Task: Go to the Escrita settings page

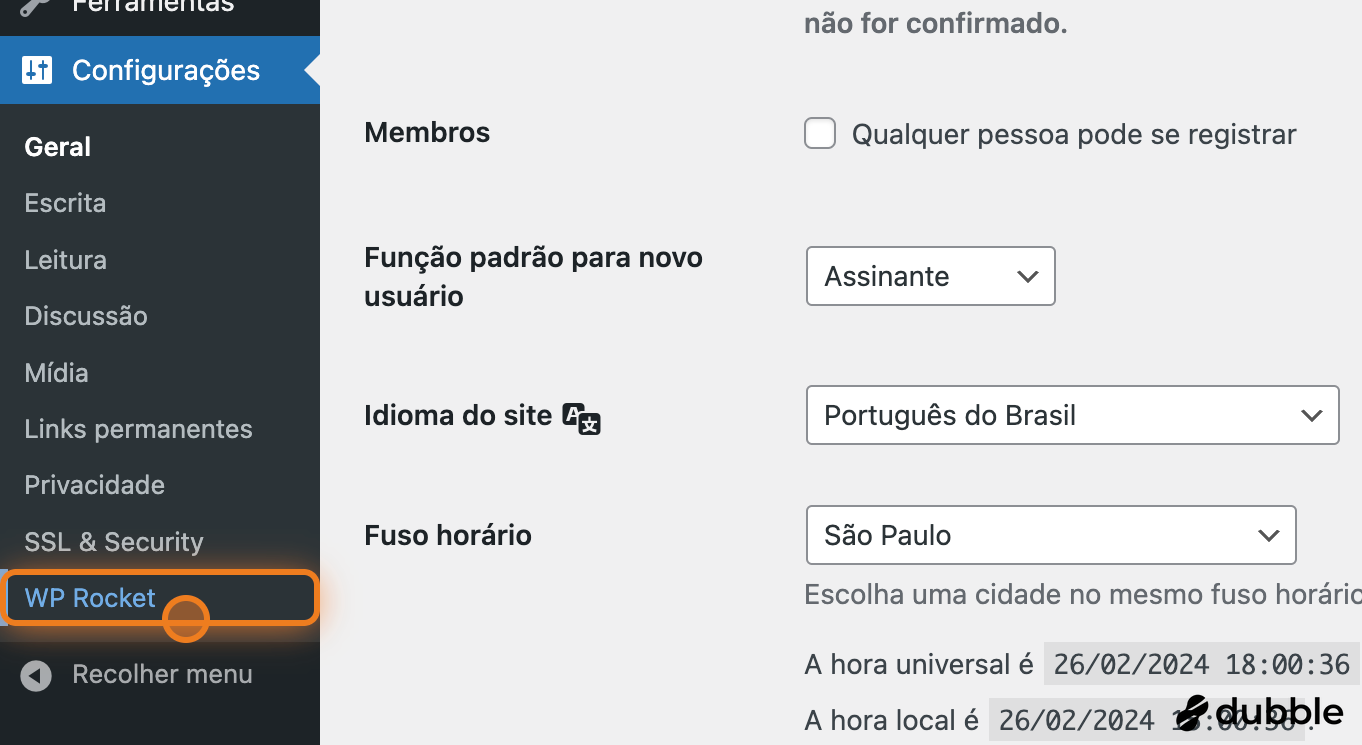Action: pos(65,203)
